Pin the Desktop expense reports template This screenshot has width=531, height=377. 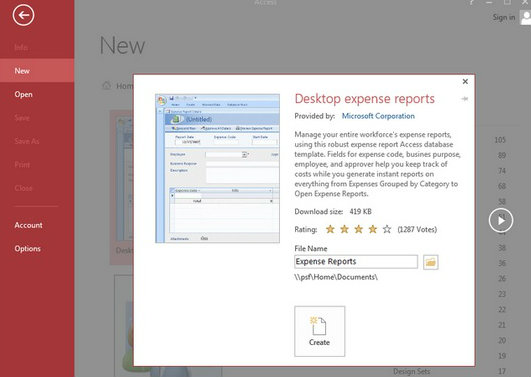[x=465, y=99]
